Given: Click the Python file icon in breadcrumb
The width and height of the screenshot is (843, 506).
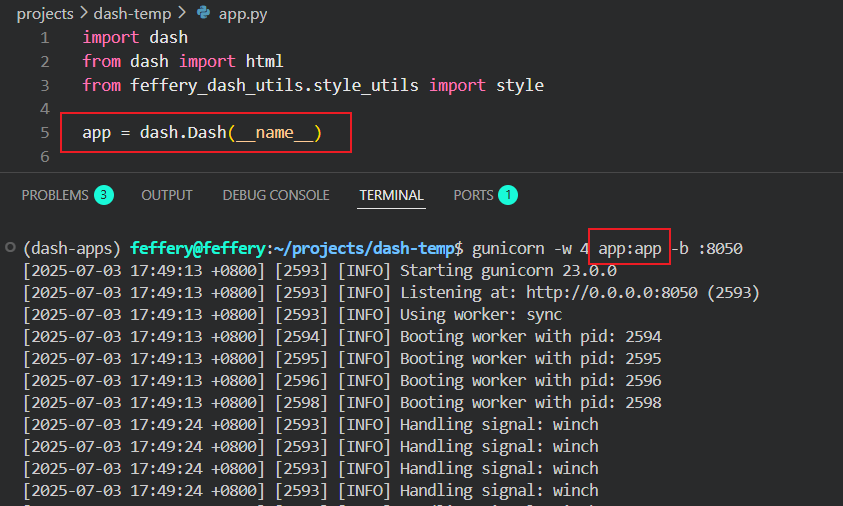Looking at the screenshot, I should tap(204, 12).
